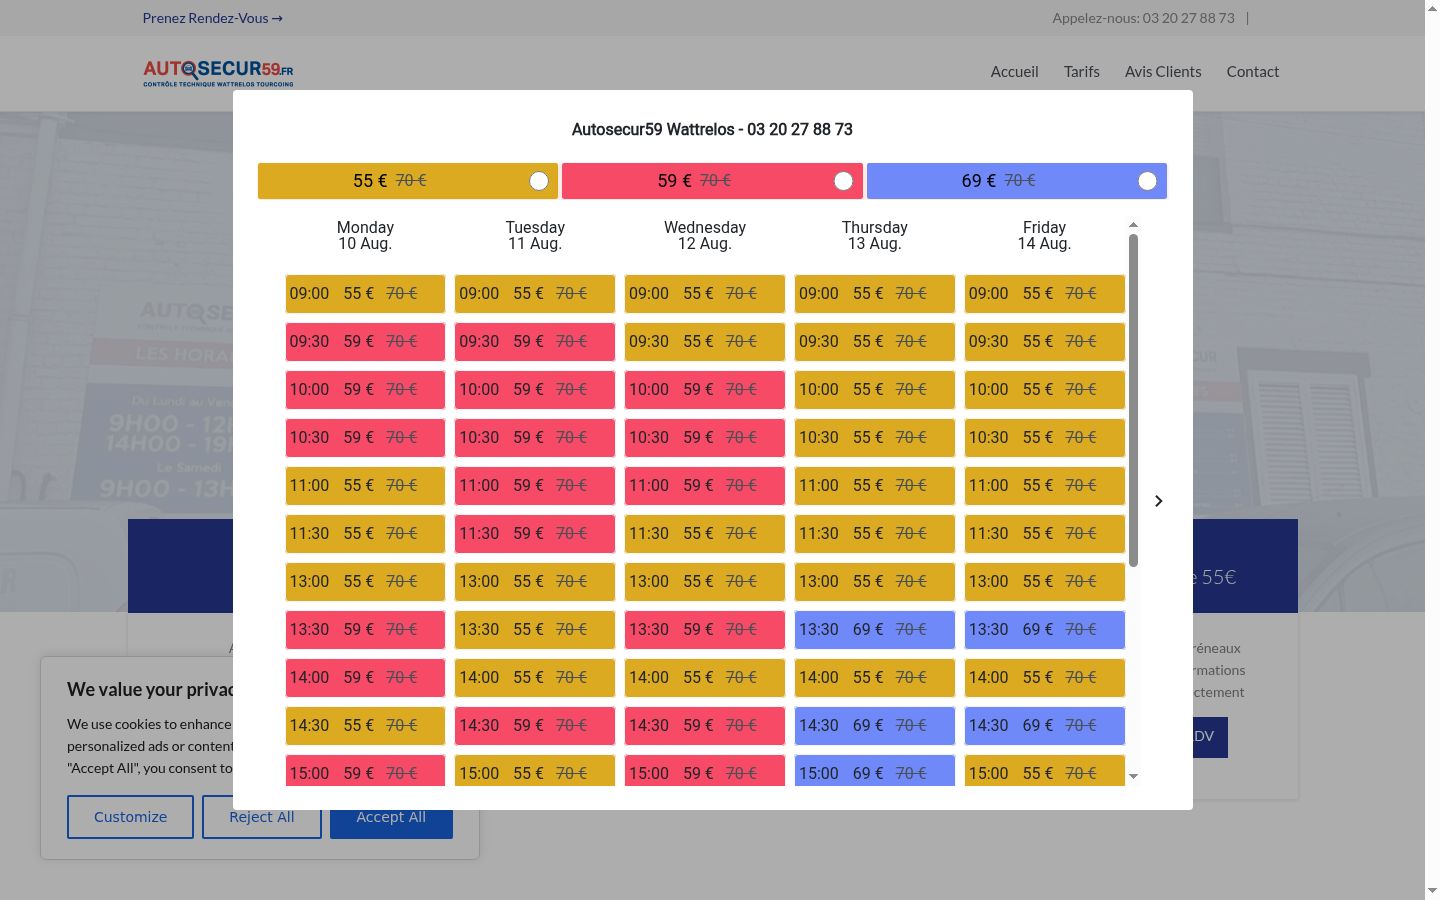Screen dimensions: 1440x900
Task: Select the Monday 14:00 slot
Action: [x=365, y=678]
